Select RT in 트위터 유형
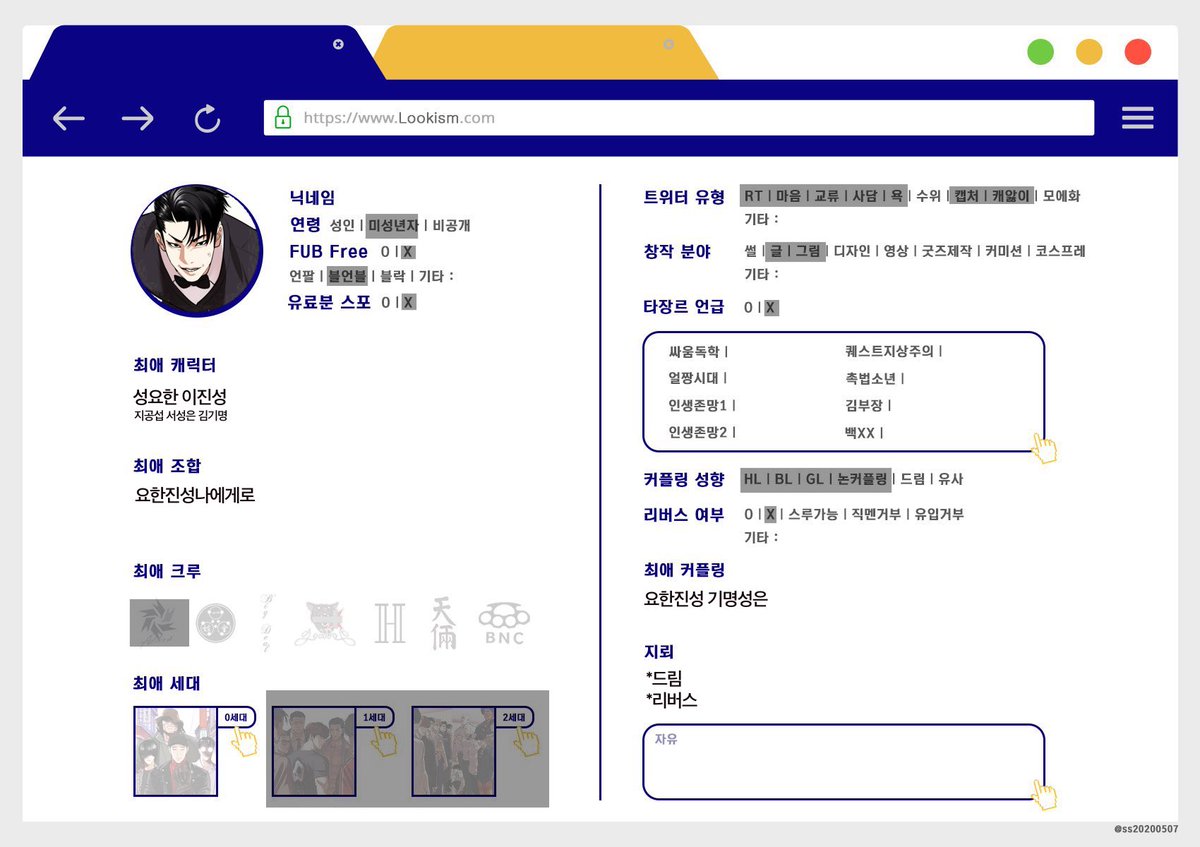Screen dimensions: 1200x847 pyautogui.click(x=753, y=196)
